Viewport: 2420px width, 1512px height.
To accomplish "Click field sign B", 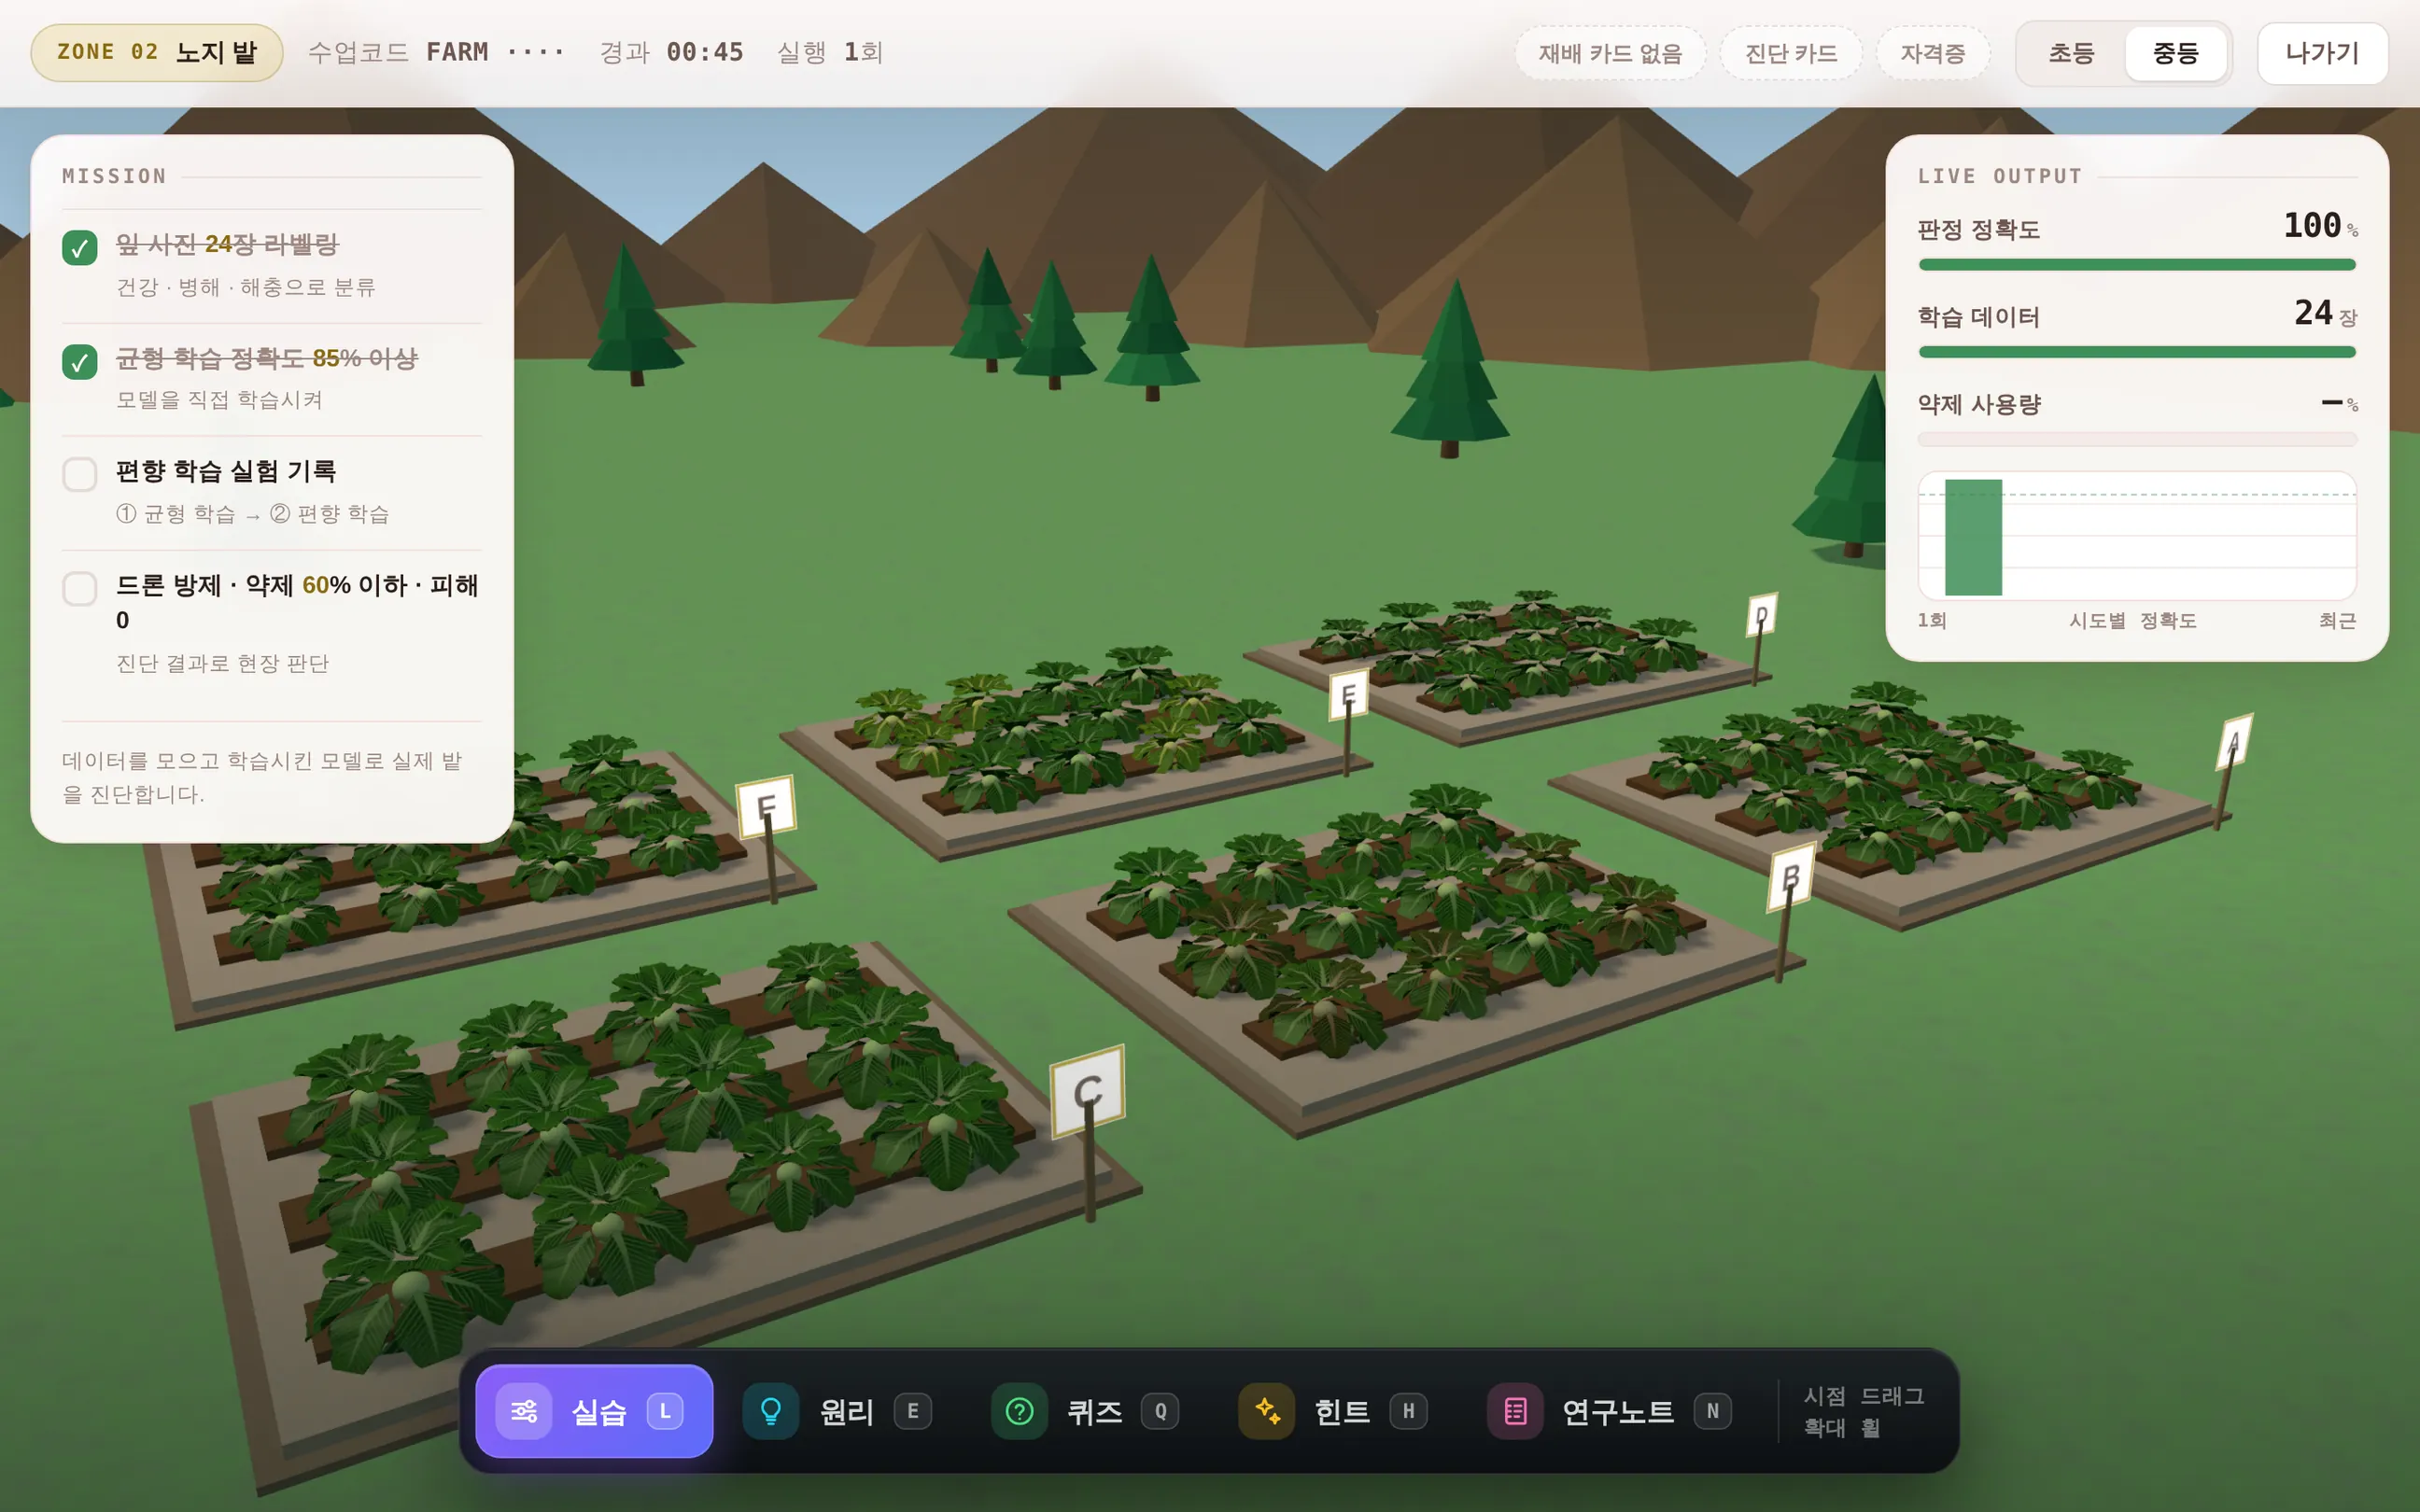I will (x=1790, y=877).
